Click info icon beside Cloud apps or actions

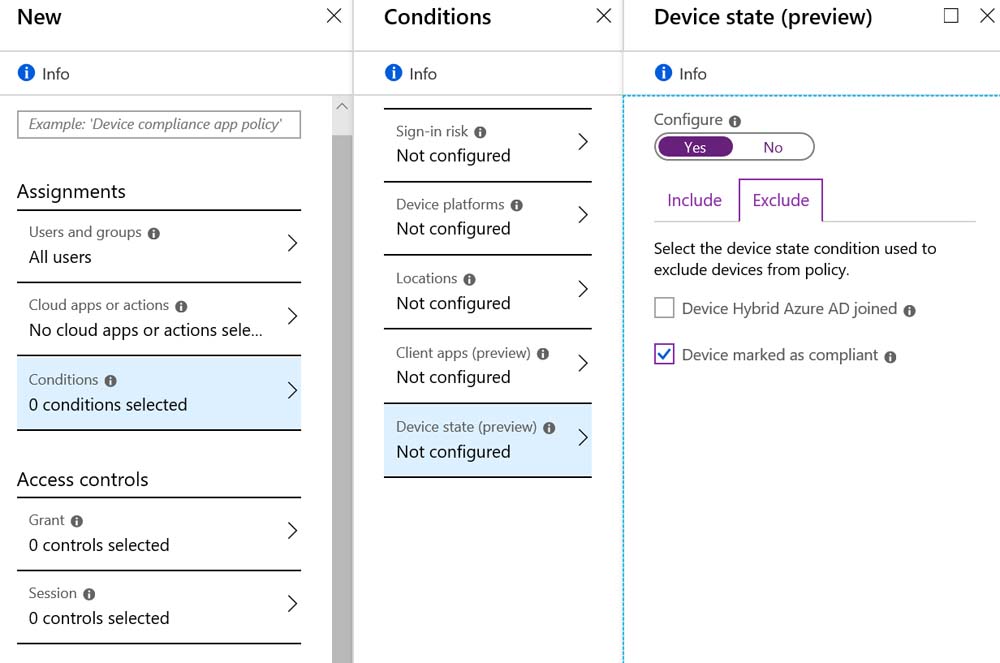[181, 307]
